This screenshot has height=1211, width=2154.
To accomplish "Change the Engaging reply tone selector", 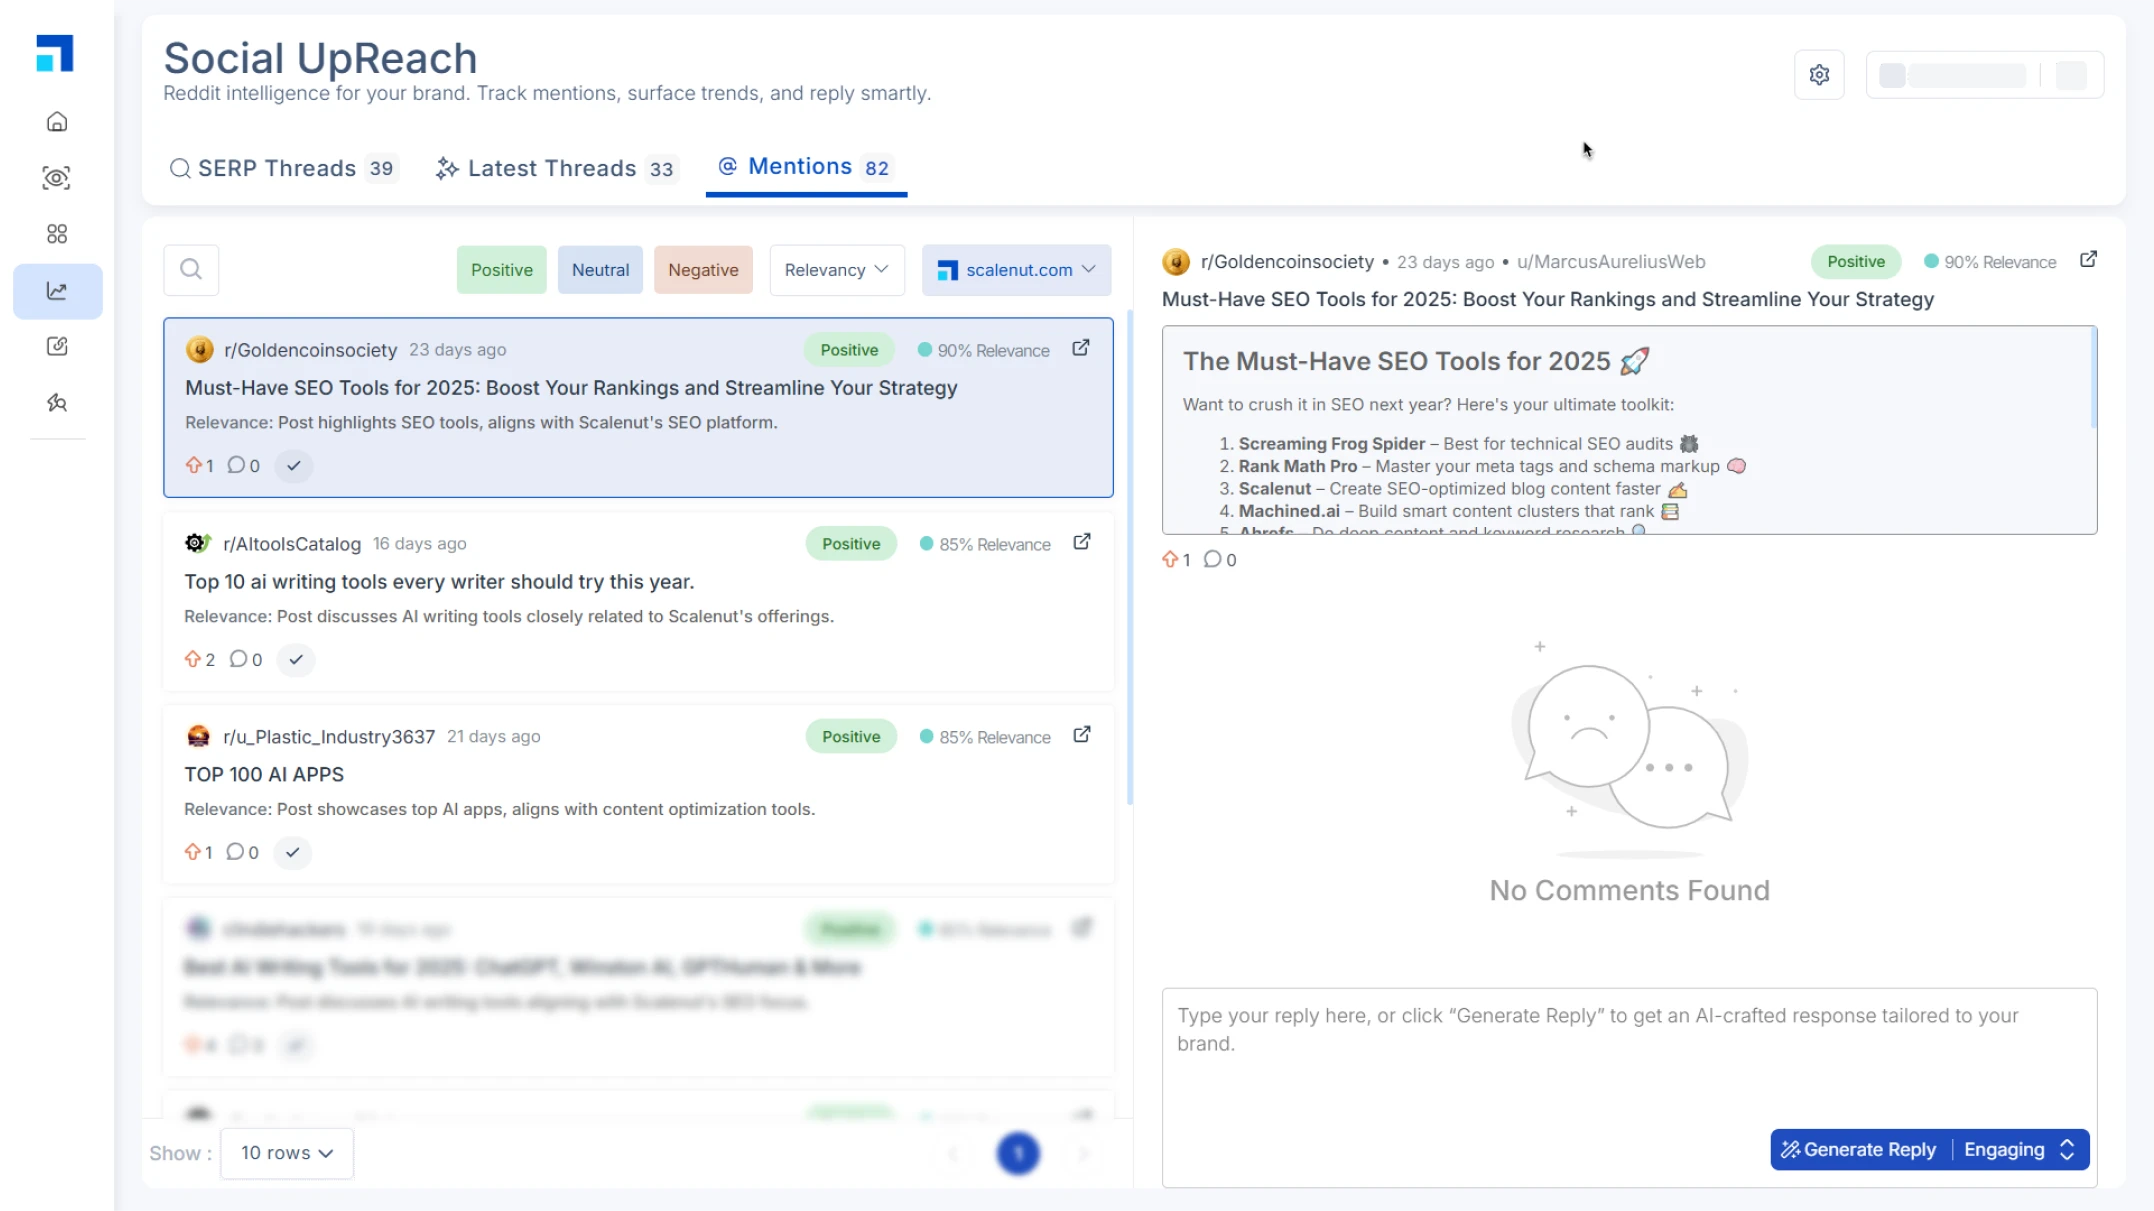I will click(2020, 1150).
